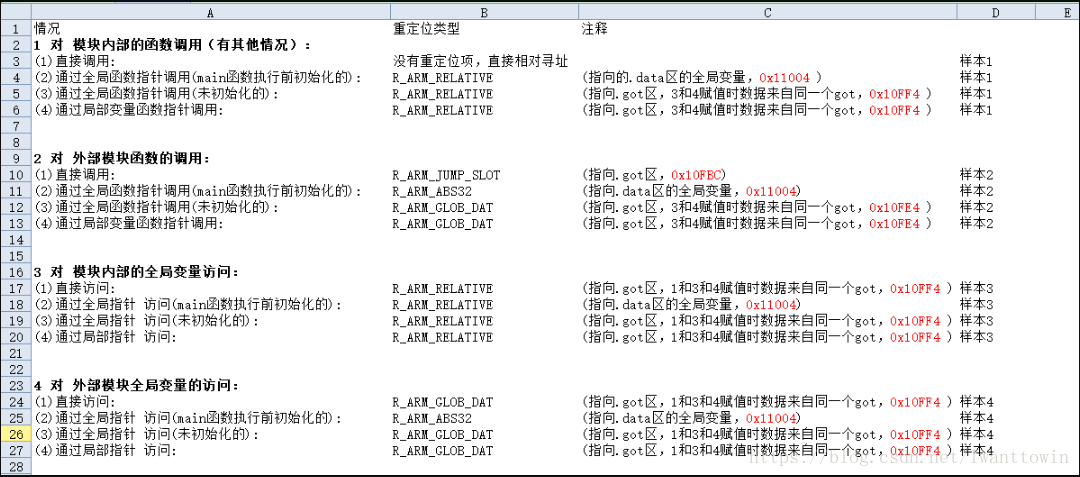Click note cell C17 with 0x10FF4
The height and width of the screenshot is (477, 1080).
[x=767, y=288]
